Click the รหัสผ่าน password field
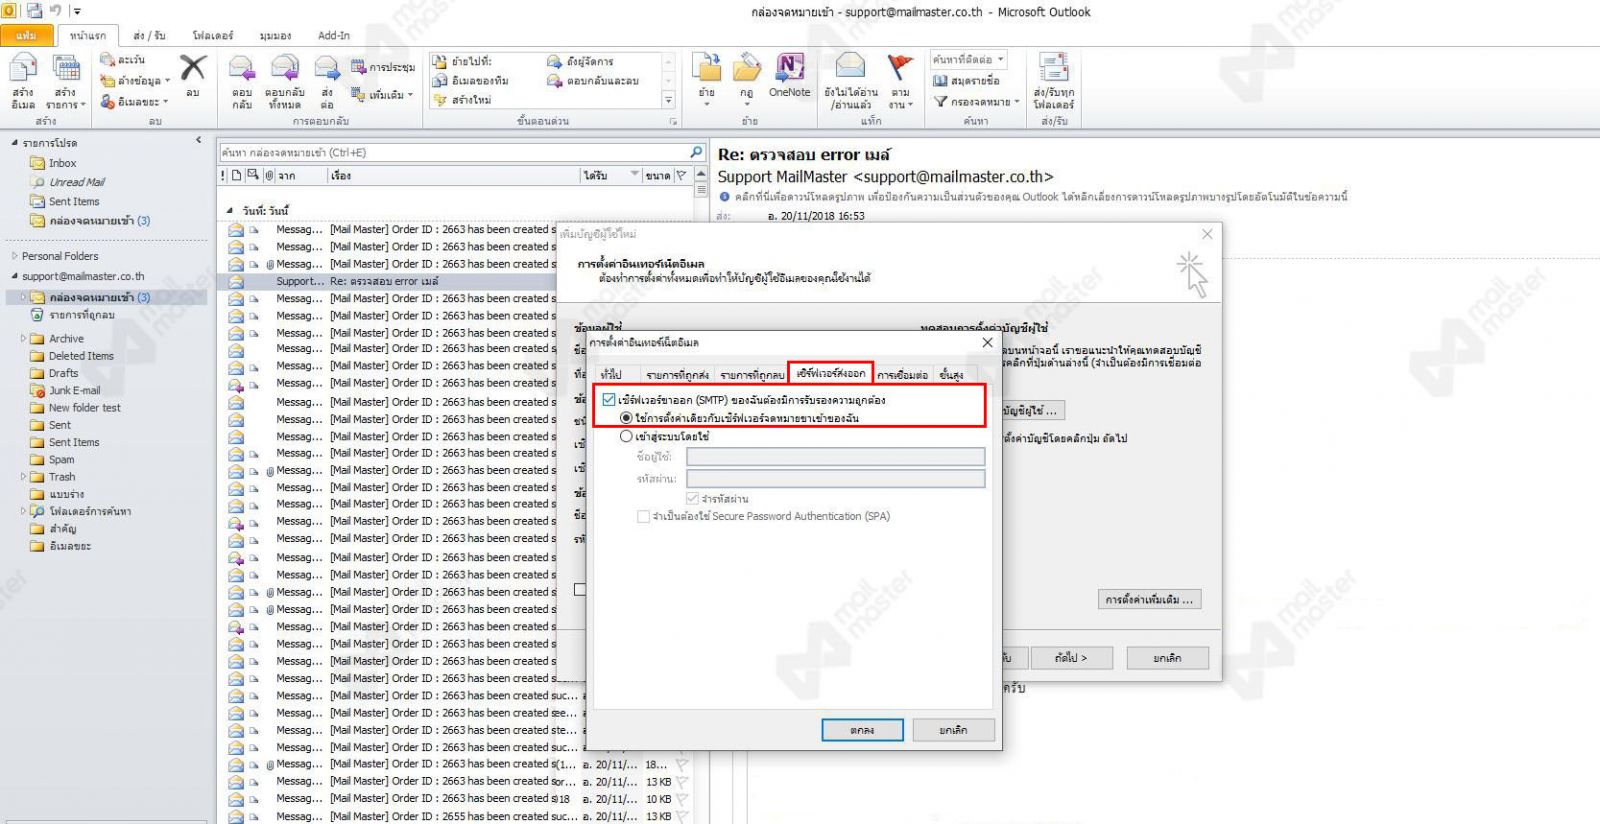The height and width of the screenshot is (824, 1600). 835,479
